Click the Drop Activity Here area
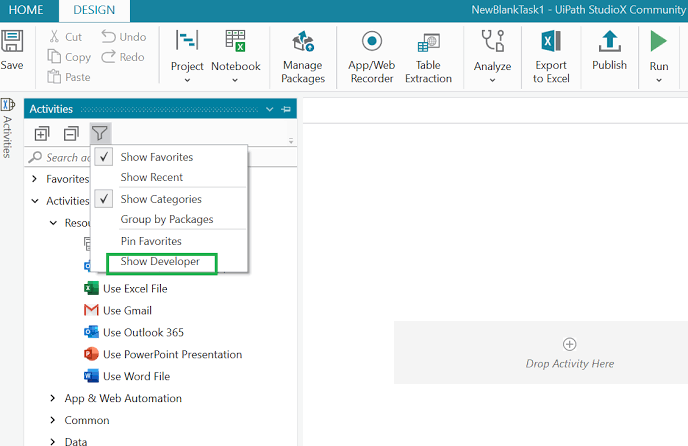This screenshot has height=446, width=688. click(541, 352)
